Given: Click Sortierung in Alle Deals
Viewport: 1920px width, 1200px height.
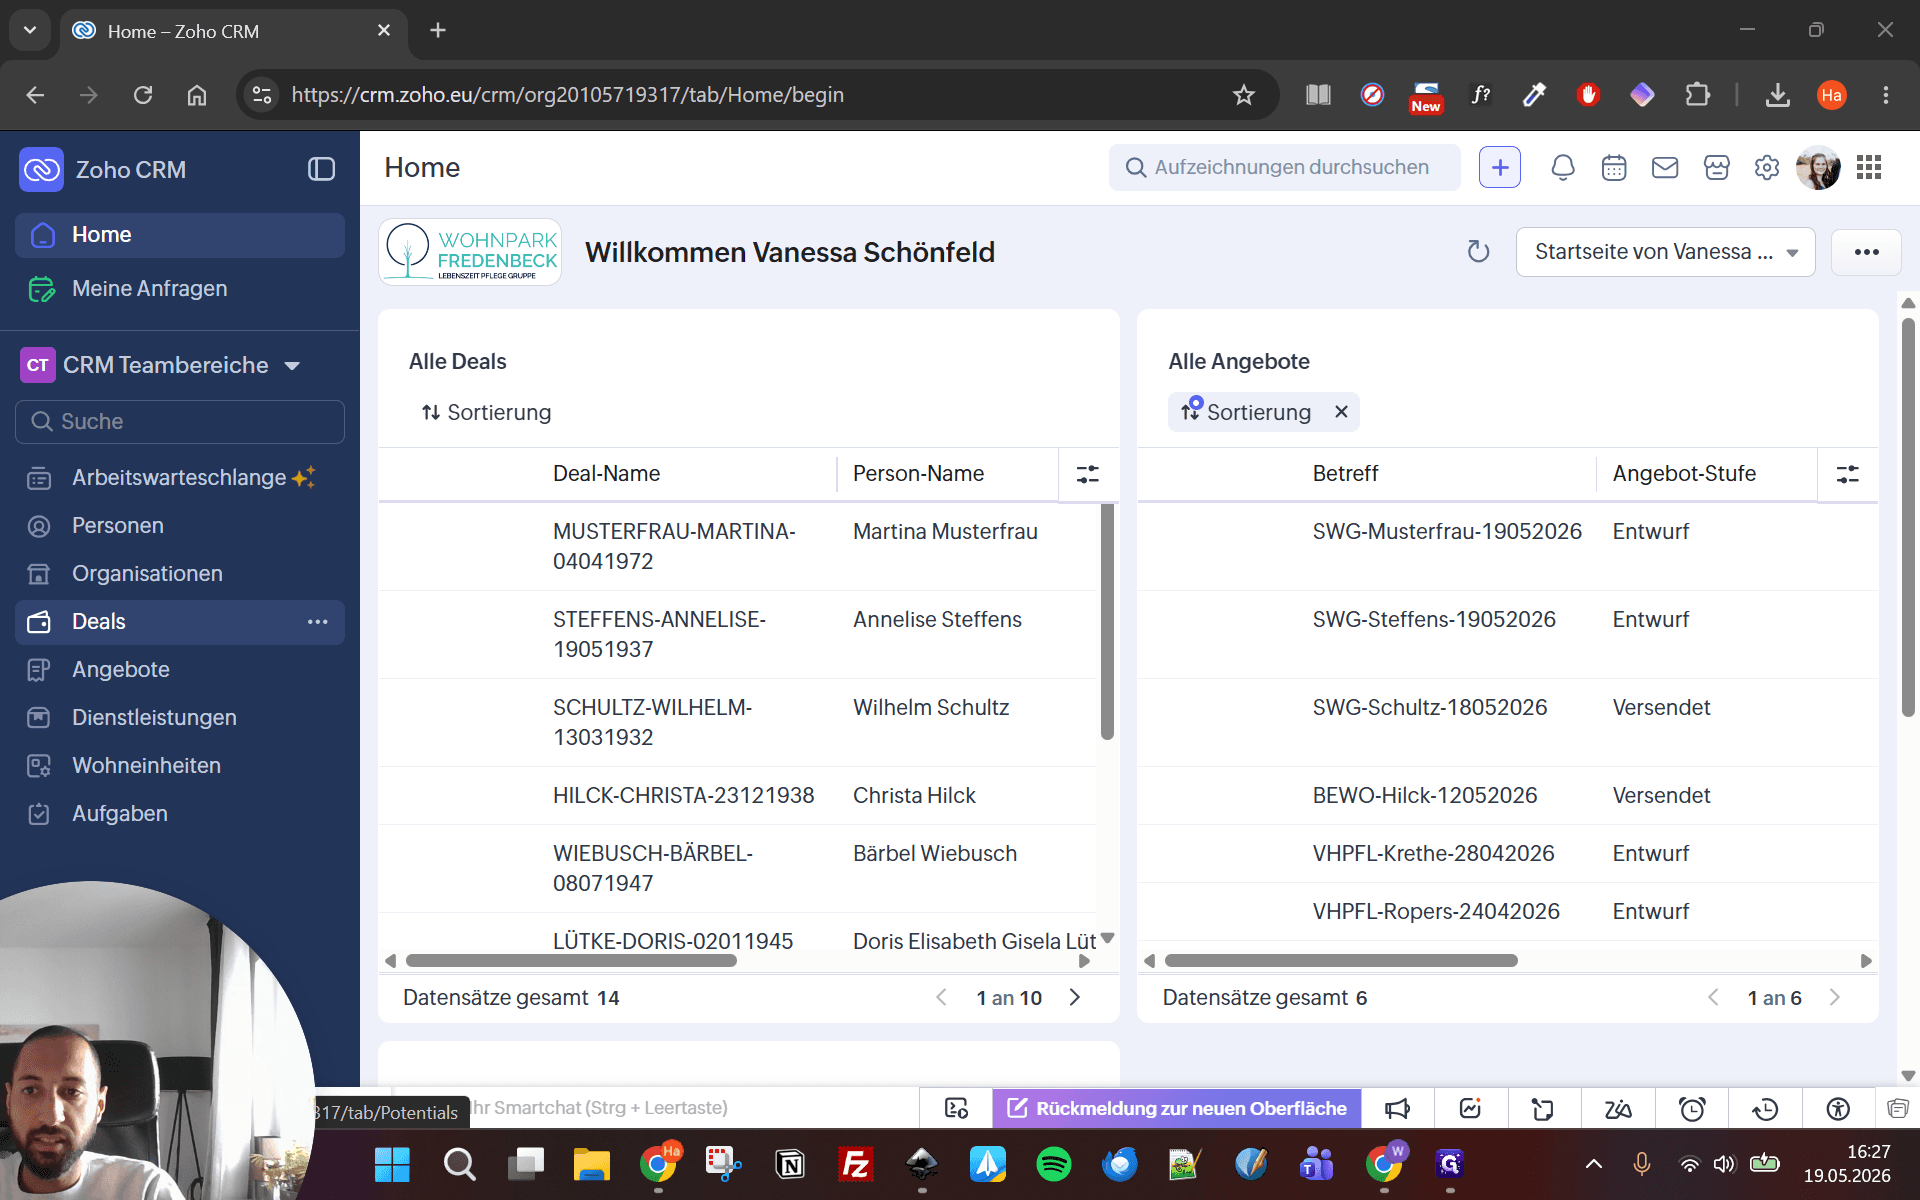Looking at the screenshot, I should 486,412.
